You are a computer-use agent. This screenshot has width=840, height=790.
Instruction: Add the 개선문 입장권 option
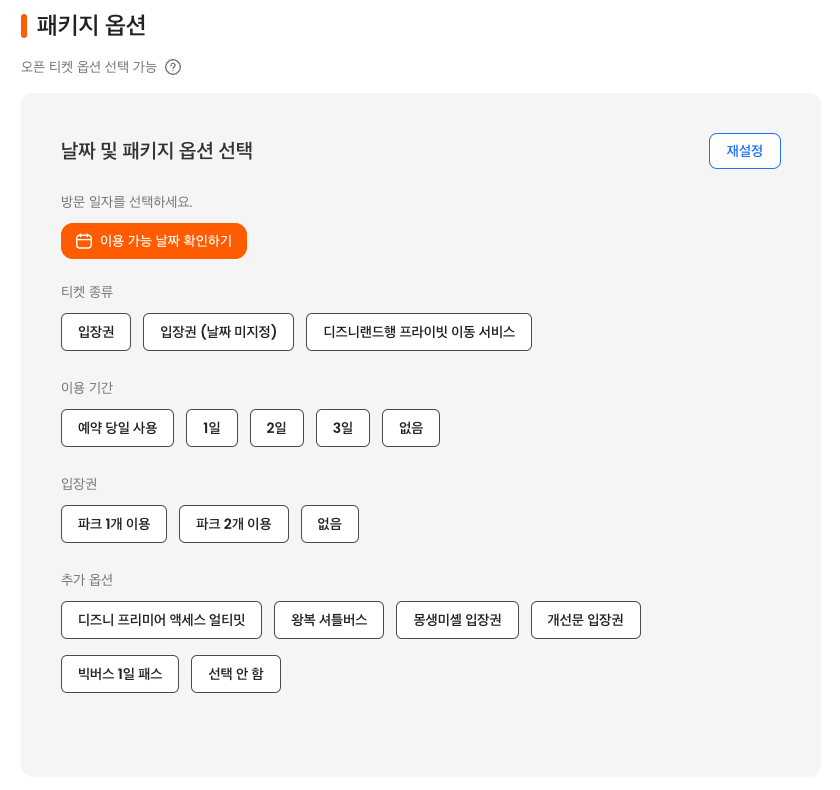586,620
